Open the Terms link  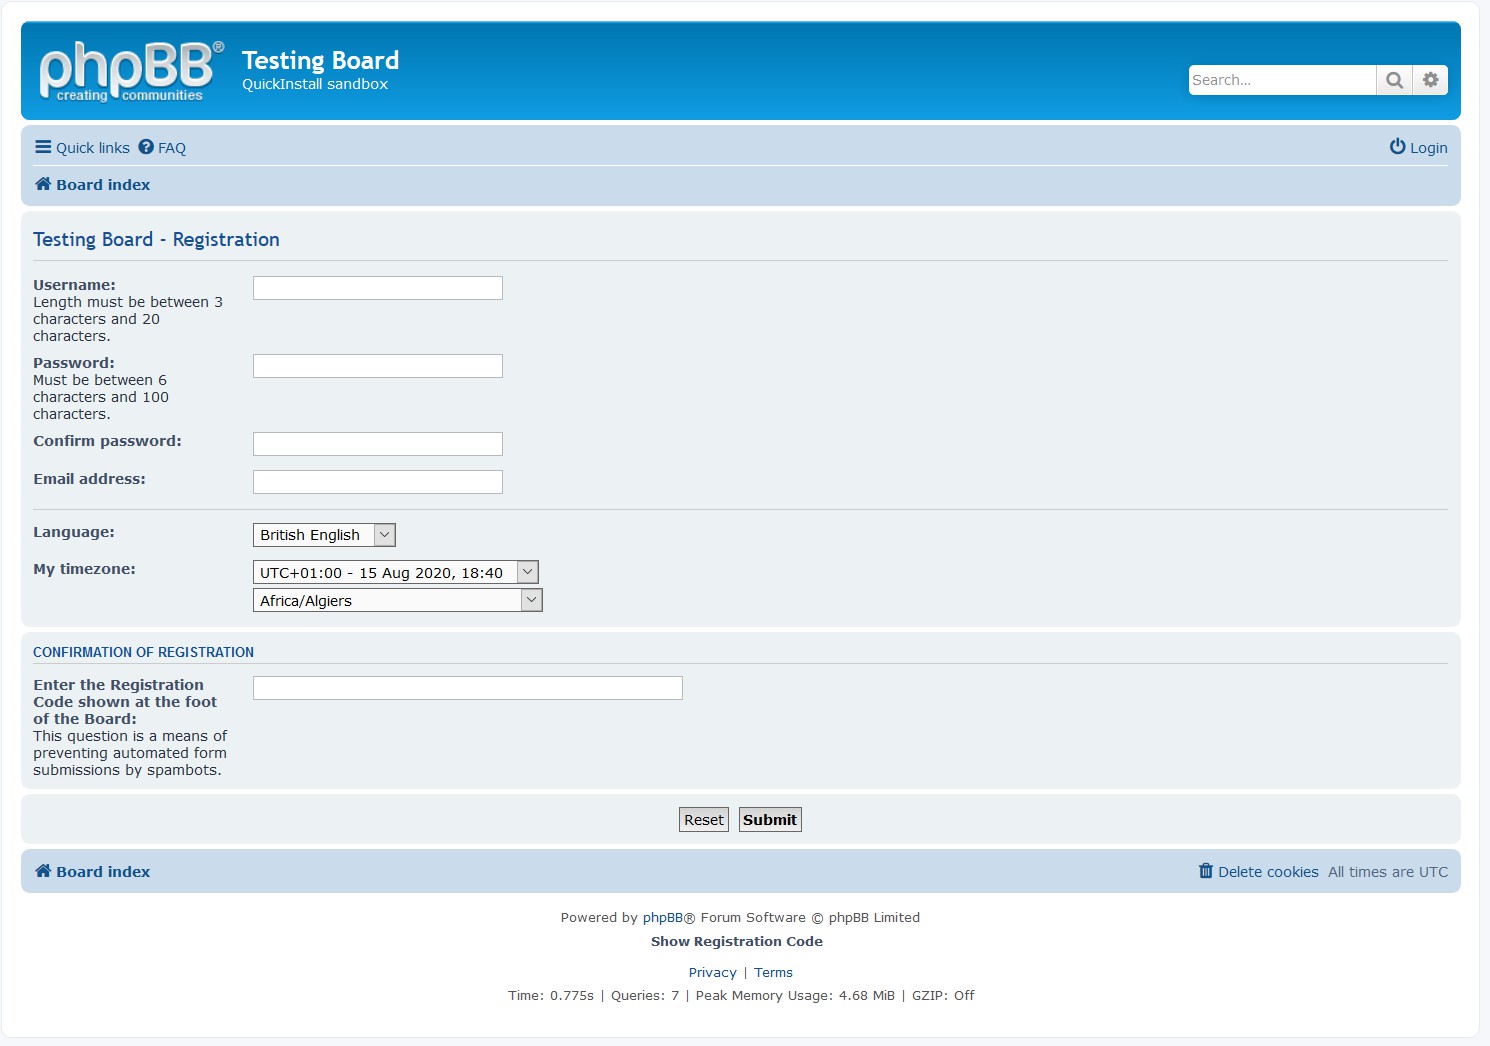pyautogui.click(x=773, y=972)
